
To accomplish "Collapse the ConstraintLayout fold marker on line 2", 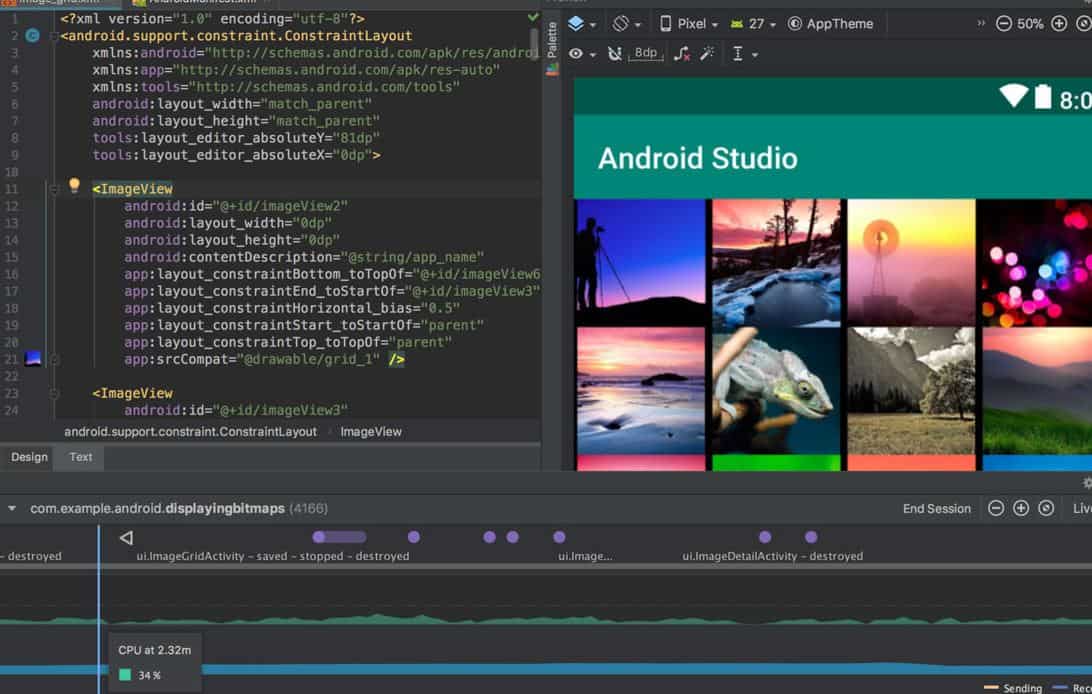I will 54,36.
